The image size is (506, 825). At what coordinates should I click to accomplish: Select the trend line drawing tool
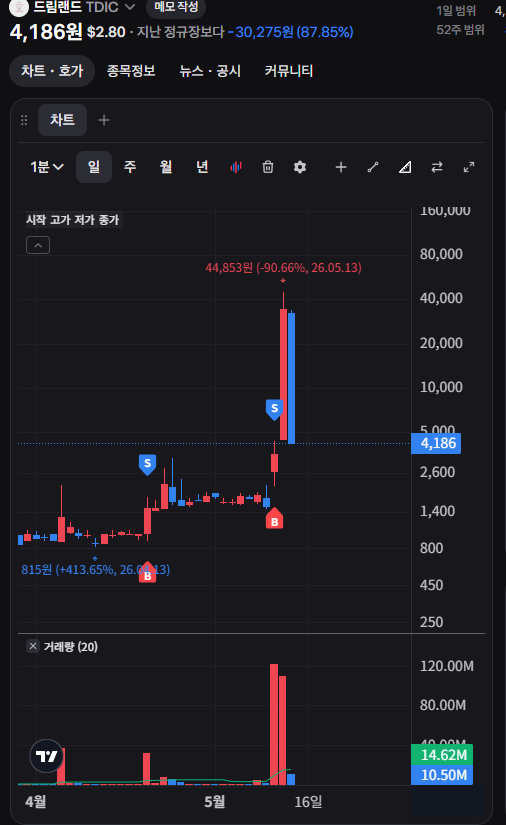pyautogui.click(x=373, y=167)
